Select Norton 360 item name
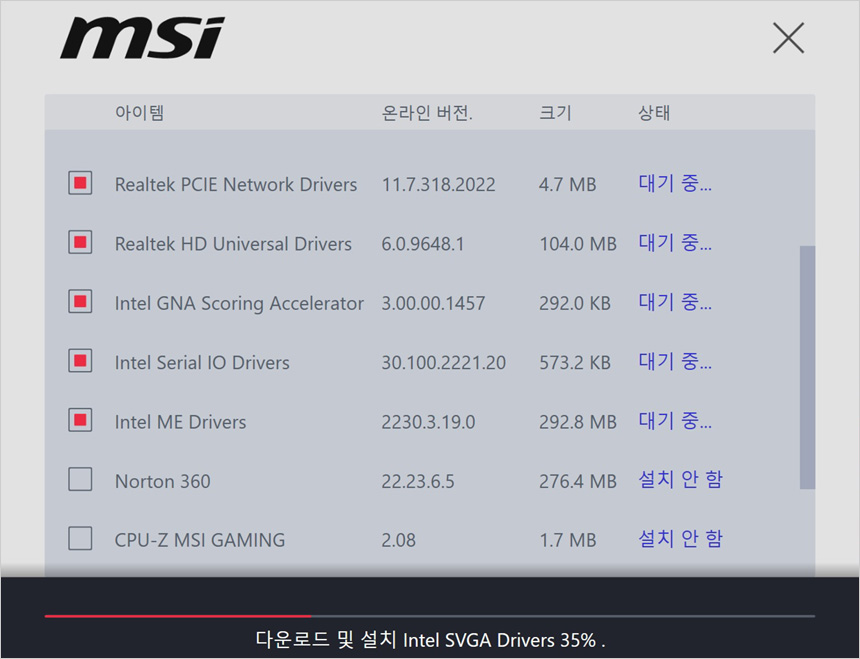This screenshot has width=860, height=659. (162, 481)
